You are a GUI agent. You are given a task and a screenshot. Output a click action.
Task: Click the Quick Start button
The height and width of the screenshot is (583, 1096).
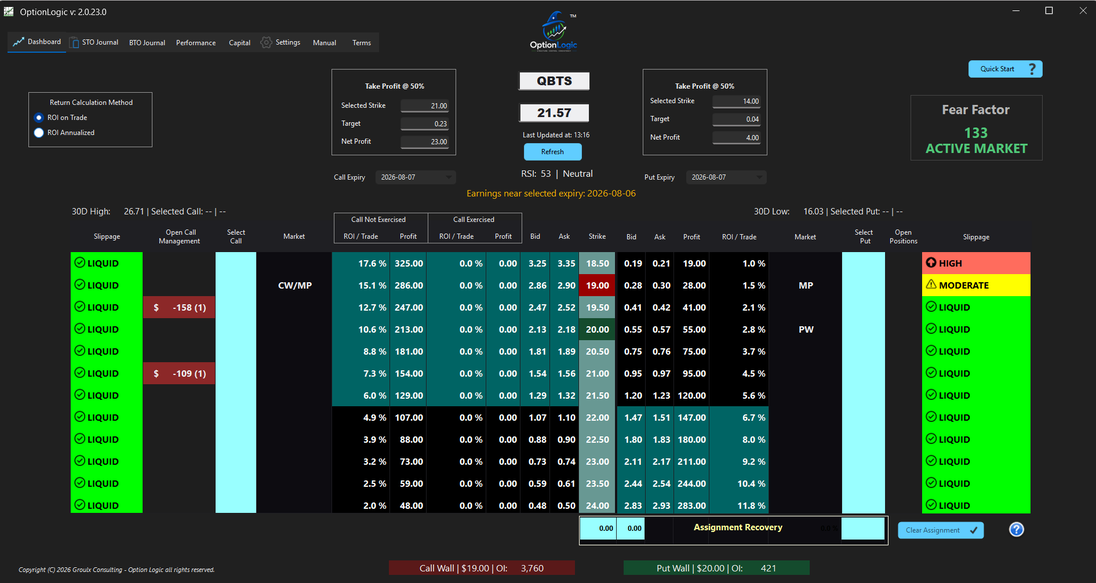coord(1005,69)
